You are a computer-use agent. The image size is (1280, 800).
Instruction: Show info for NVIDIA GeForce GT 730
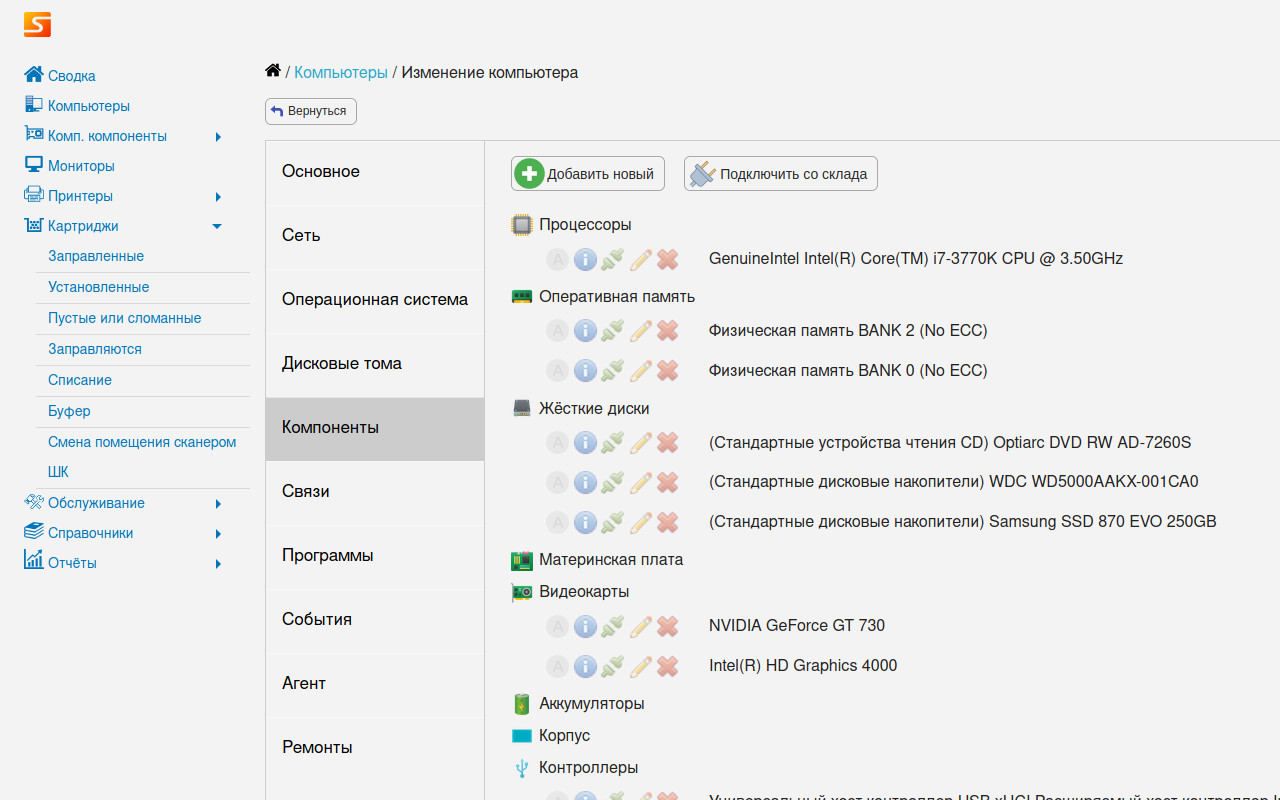click(x=585, y=626)
